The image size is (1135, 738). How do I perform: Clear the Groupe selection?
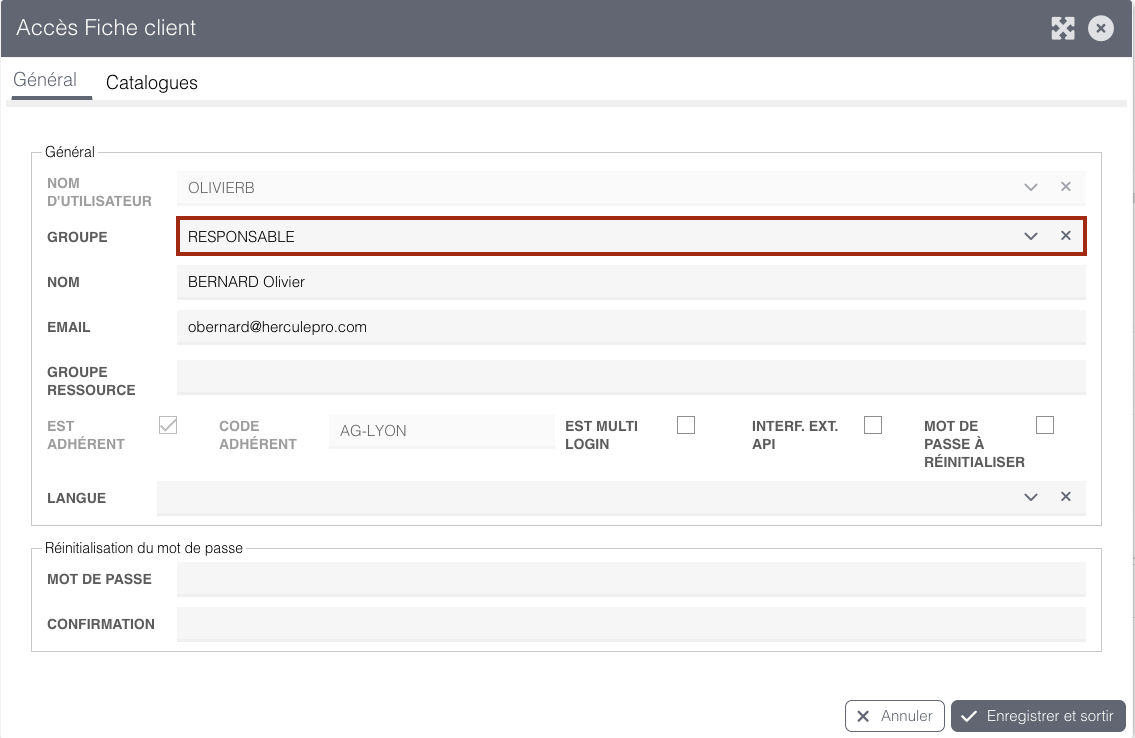tap(1066, 236)
